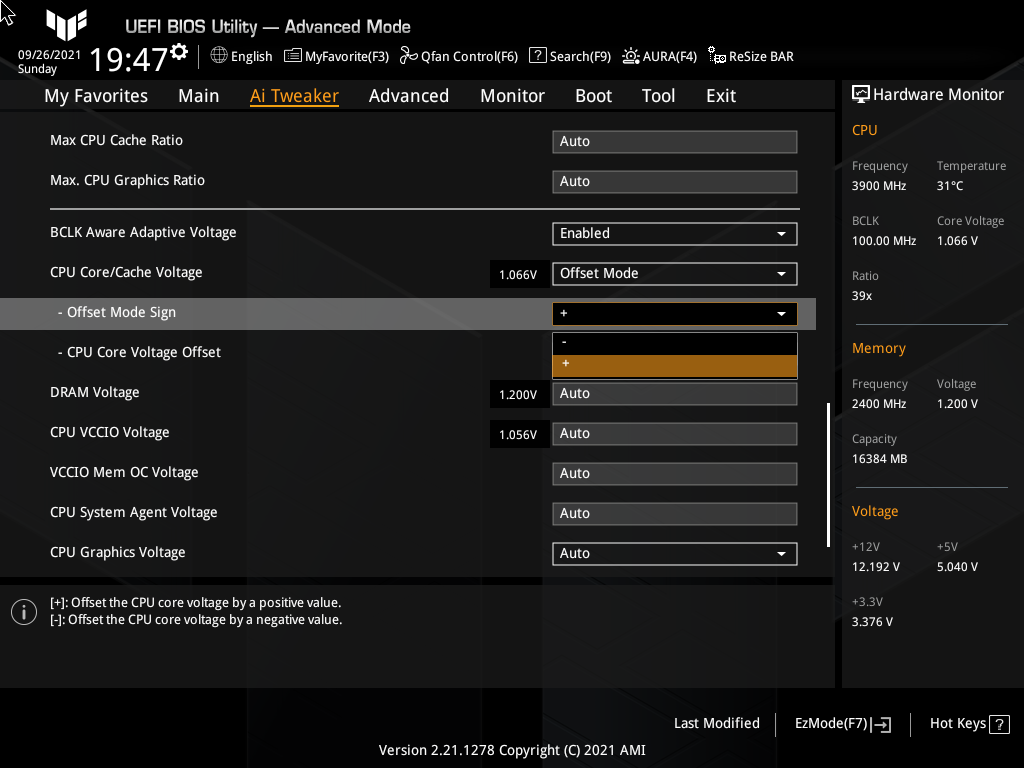Set BCLK Aware Adaptive Voltage option
The height and width of the screenshot is (768, 1024).
[674, 233]
